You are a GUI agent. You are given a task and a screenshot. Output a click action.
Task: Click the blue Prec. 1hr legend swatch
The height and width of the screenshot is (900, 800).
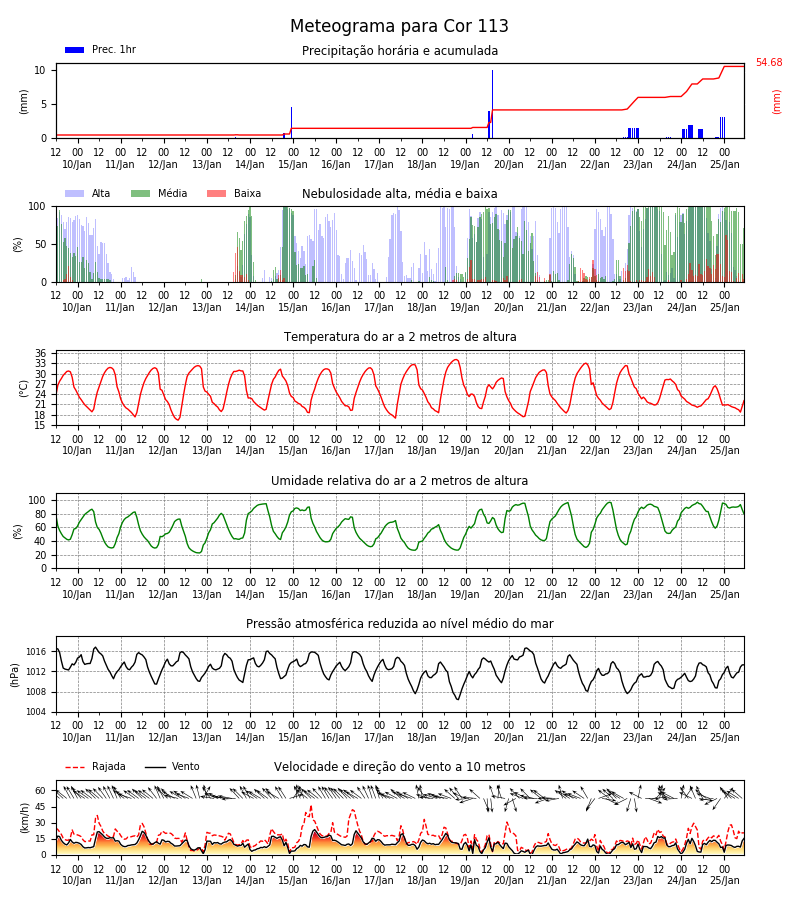tap(75, 50)
